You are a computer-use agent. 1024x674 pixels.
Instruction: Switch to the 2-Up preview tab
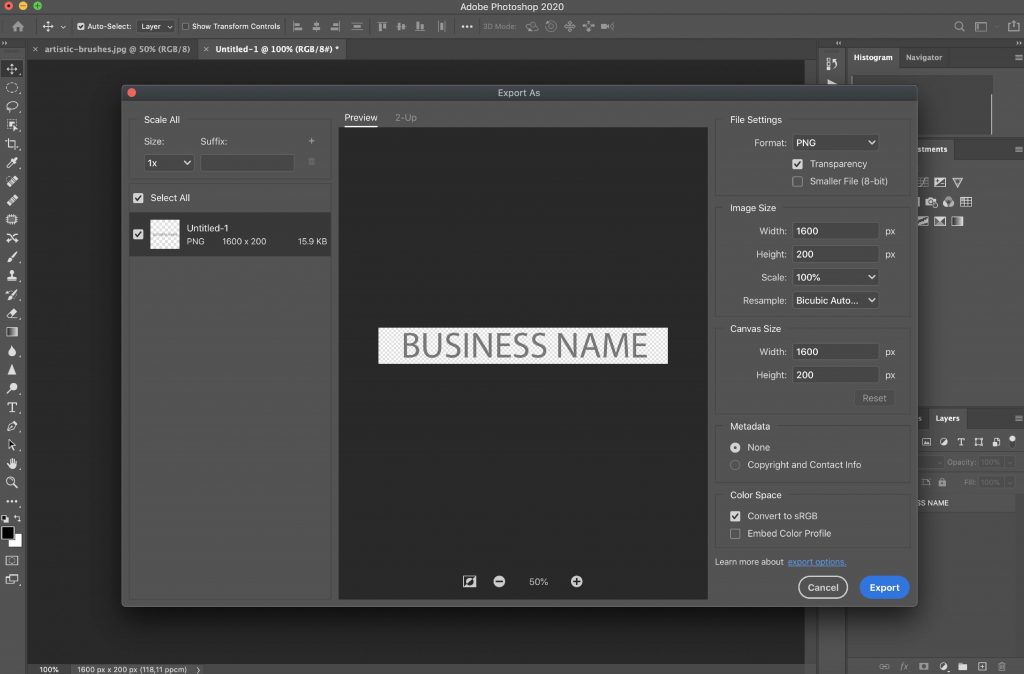click(405, 117)
